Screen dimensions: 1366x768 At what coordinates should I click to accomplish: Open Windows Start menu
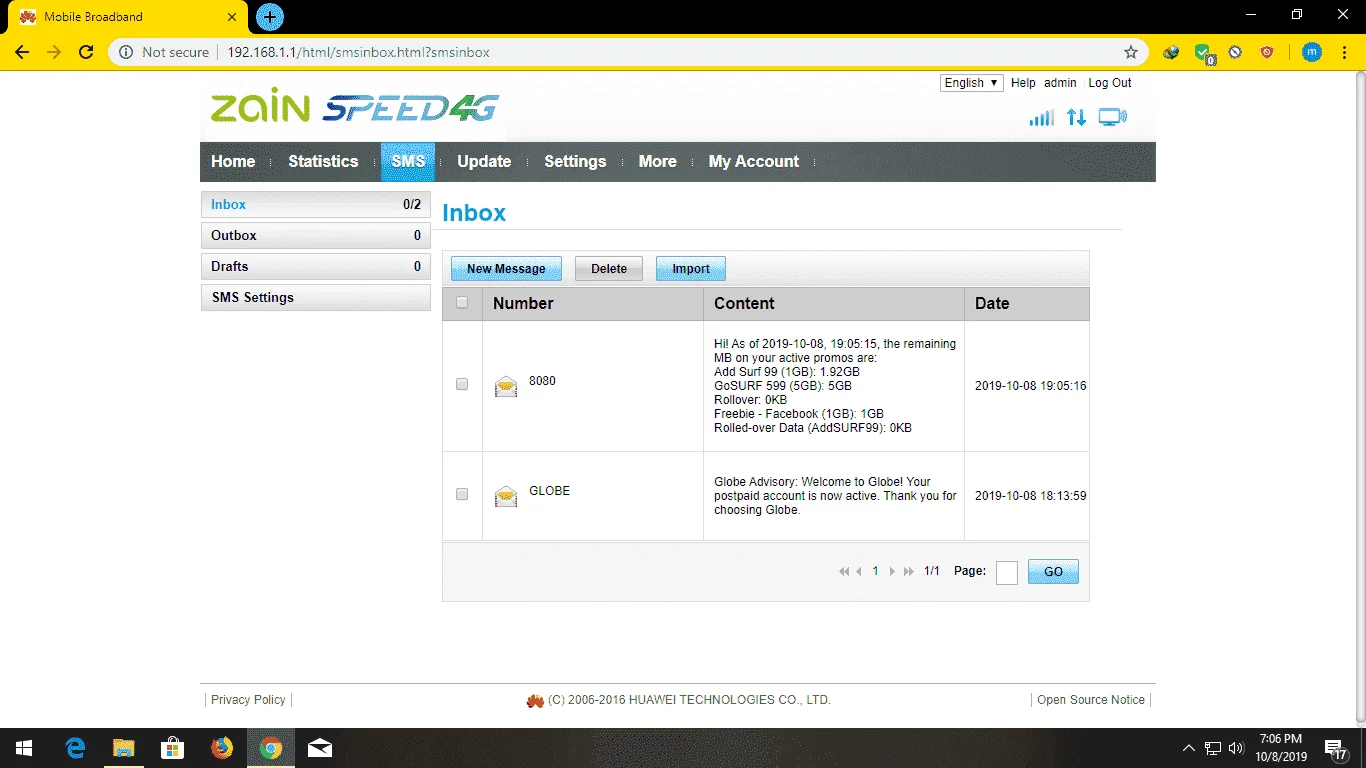[23, 748]
